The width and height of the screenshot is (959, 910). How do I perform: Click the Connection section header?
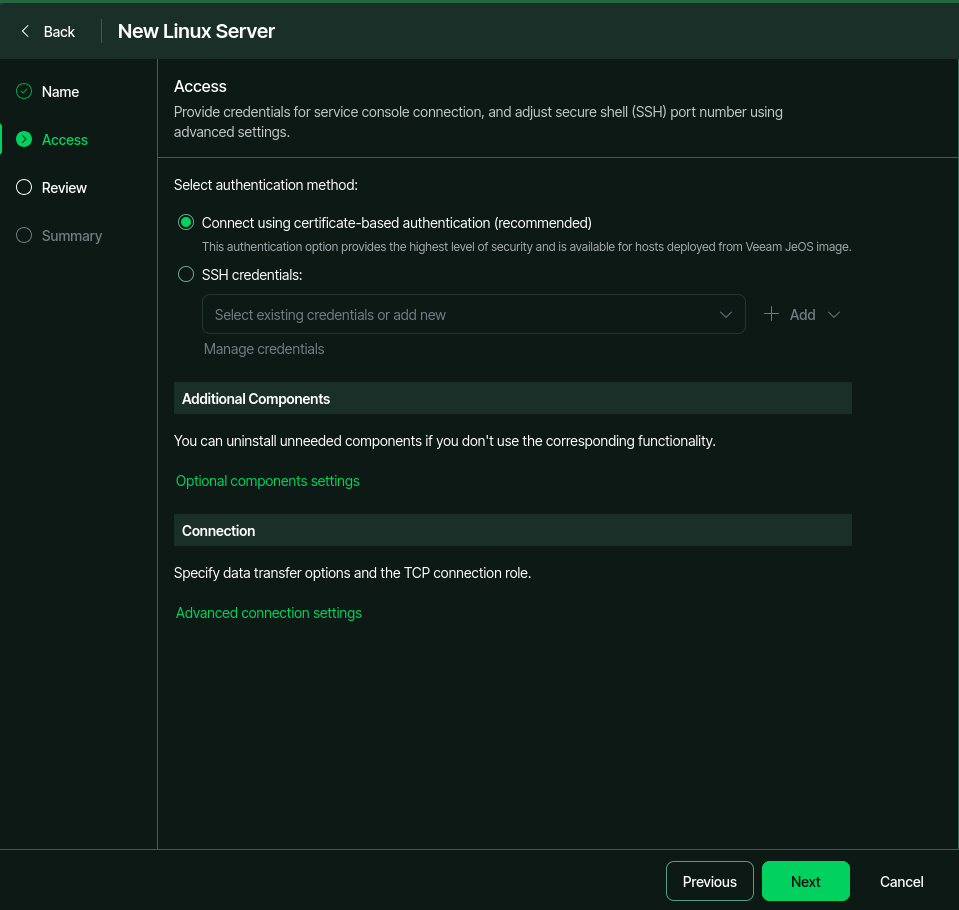point(513,530)
